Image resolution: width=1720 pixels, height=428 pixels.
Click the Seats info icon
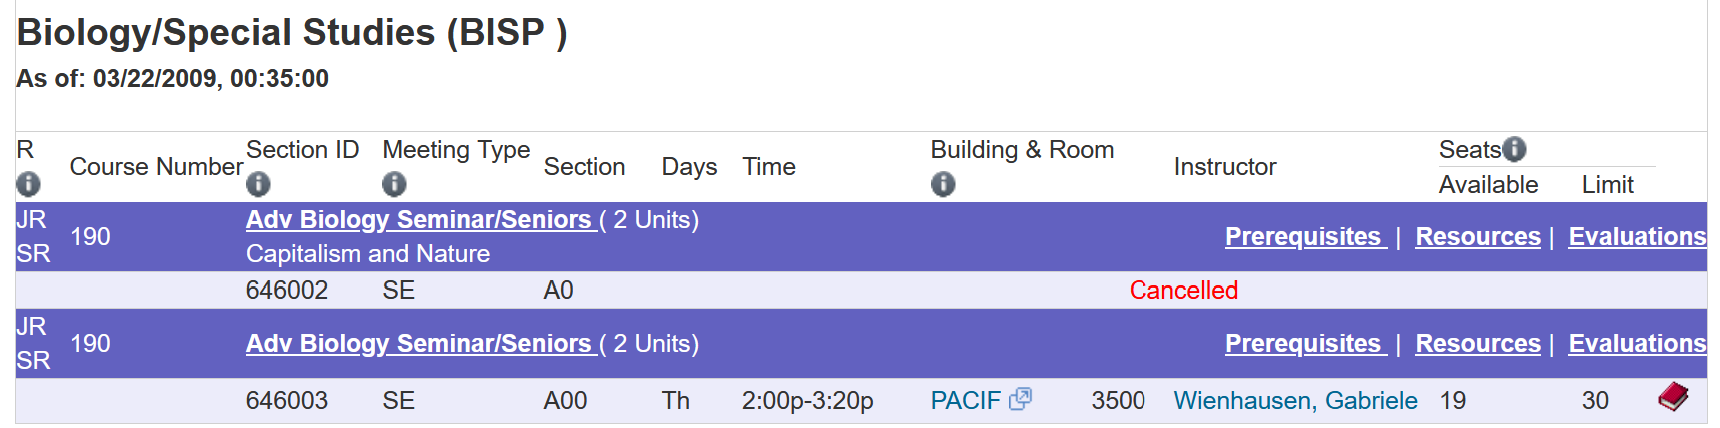(1514, 149)
